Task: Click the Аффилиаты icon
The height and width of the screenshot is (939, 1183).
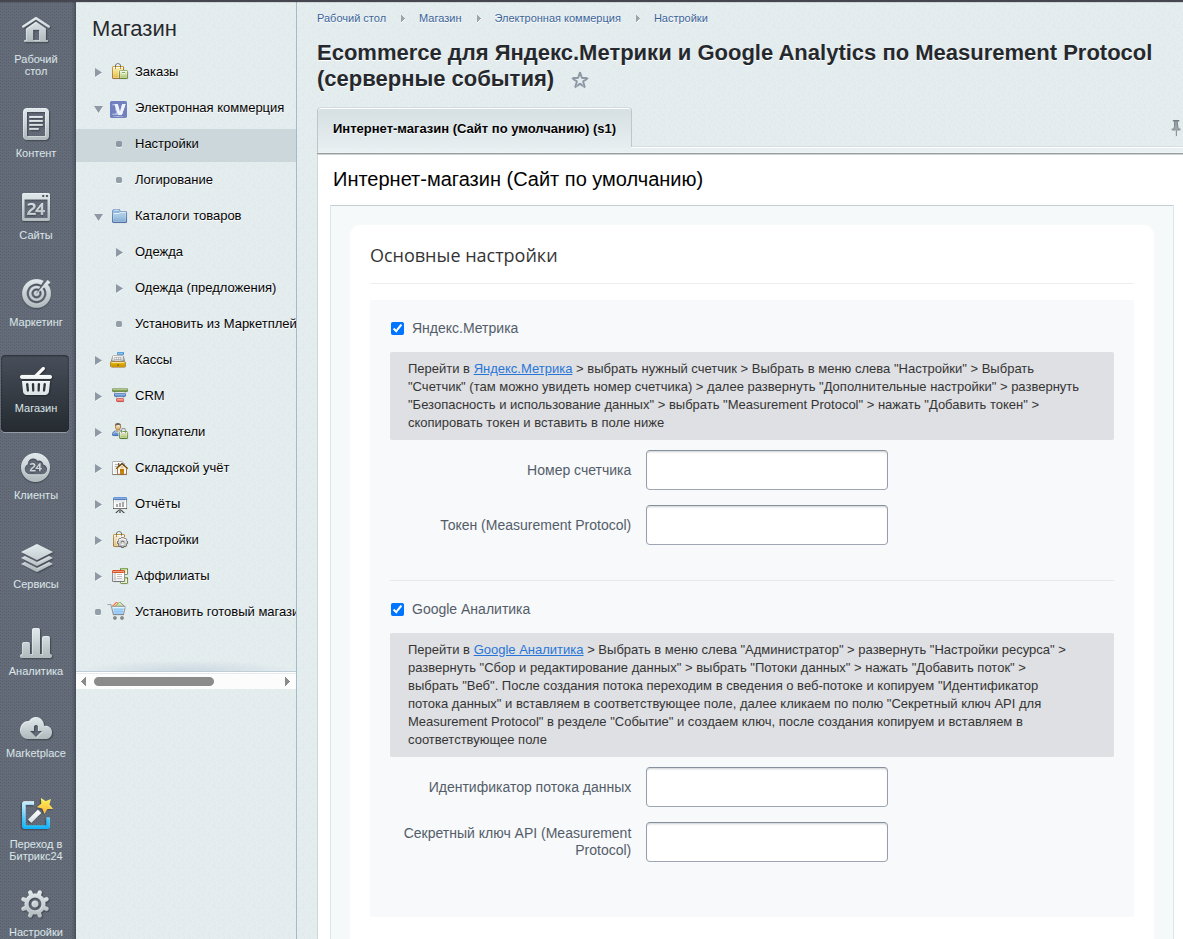Action: (119, 575)
